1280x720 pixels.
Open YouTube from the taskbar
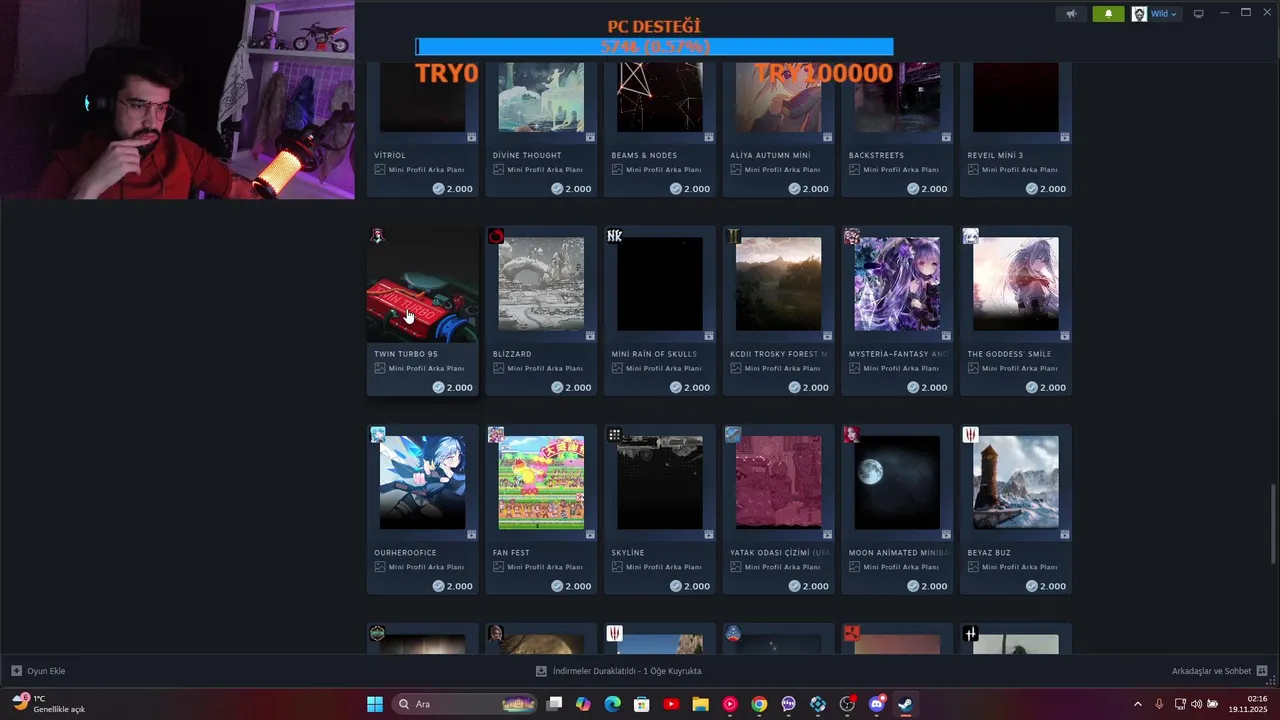[671, 704]
